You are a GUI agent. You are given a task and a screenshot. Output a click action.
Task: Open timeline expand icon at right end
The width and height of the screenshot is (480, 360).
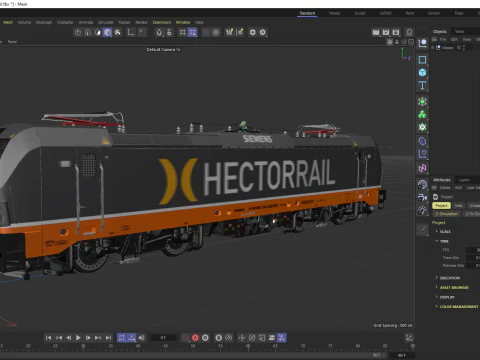click(409, 338)
